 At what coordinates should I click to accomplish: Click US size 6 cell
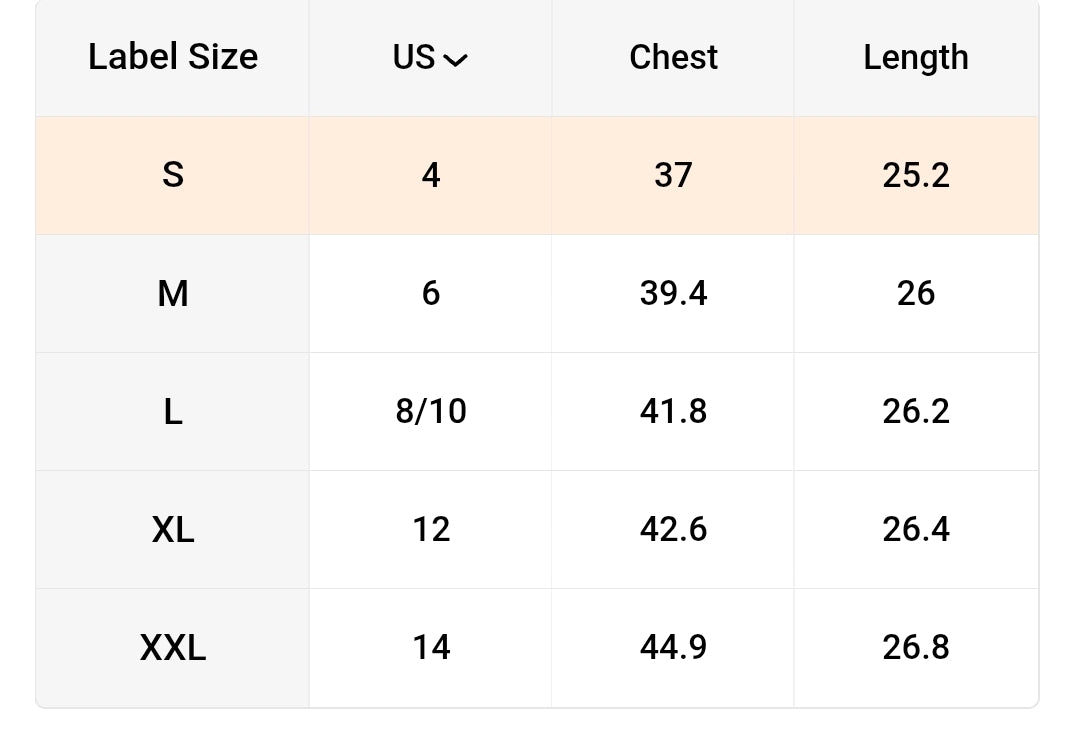[431, 294]
